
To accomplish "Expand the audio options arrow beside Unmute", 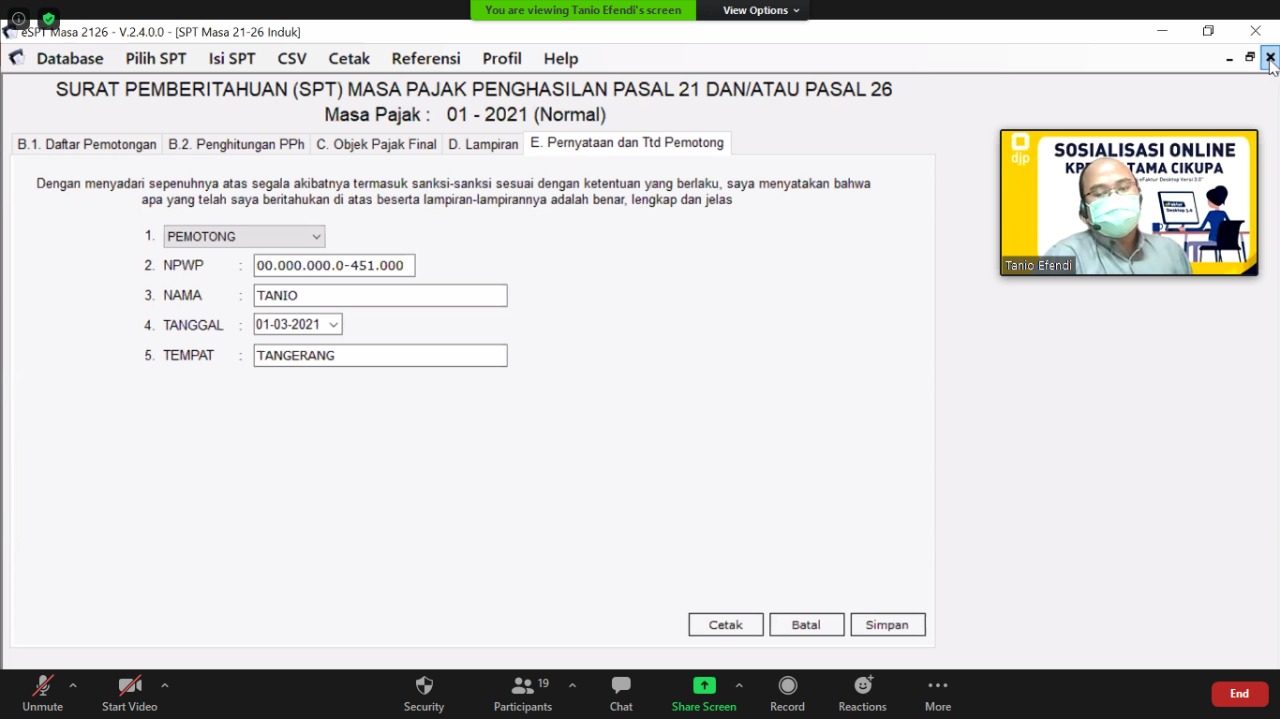I will point(73,686).
